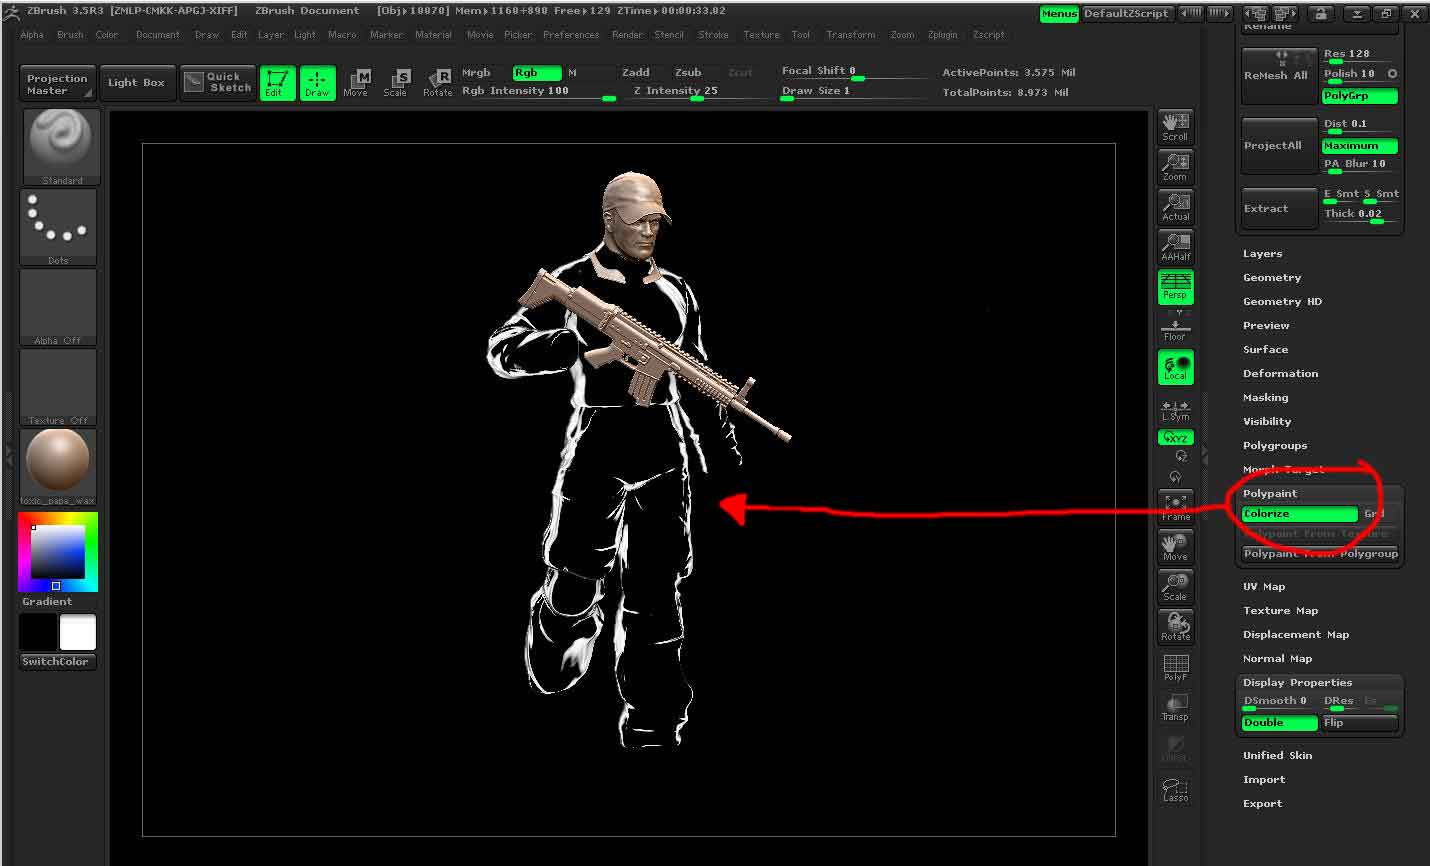
Task: Click the Actual size icon
Action: 1176,207
